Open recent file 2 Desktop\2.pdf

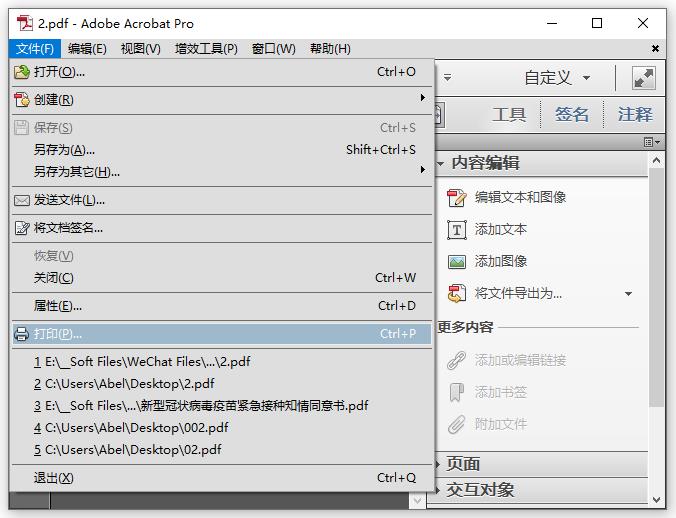(x=222, y=384)
